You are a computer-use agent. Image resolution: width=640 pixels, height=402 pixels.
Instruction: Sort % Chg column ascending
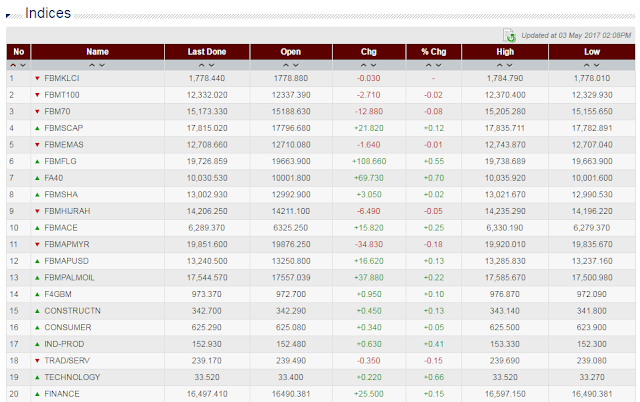coord(429,65)
